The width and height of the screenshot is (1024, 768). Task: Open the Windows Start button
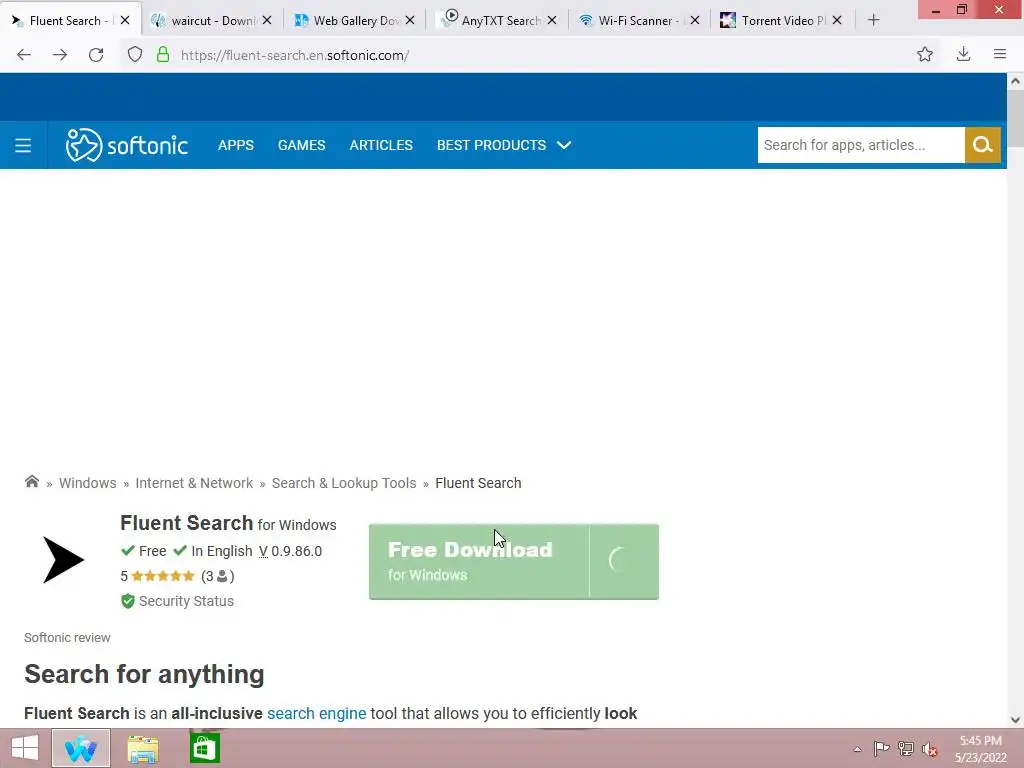(25, 748)
